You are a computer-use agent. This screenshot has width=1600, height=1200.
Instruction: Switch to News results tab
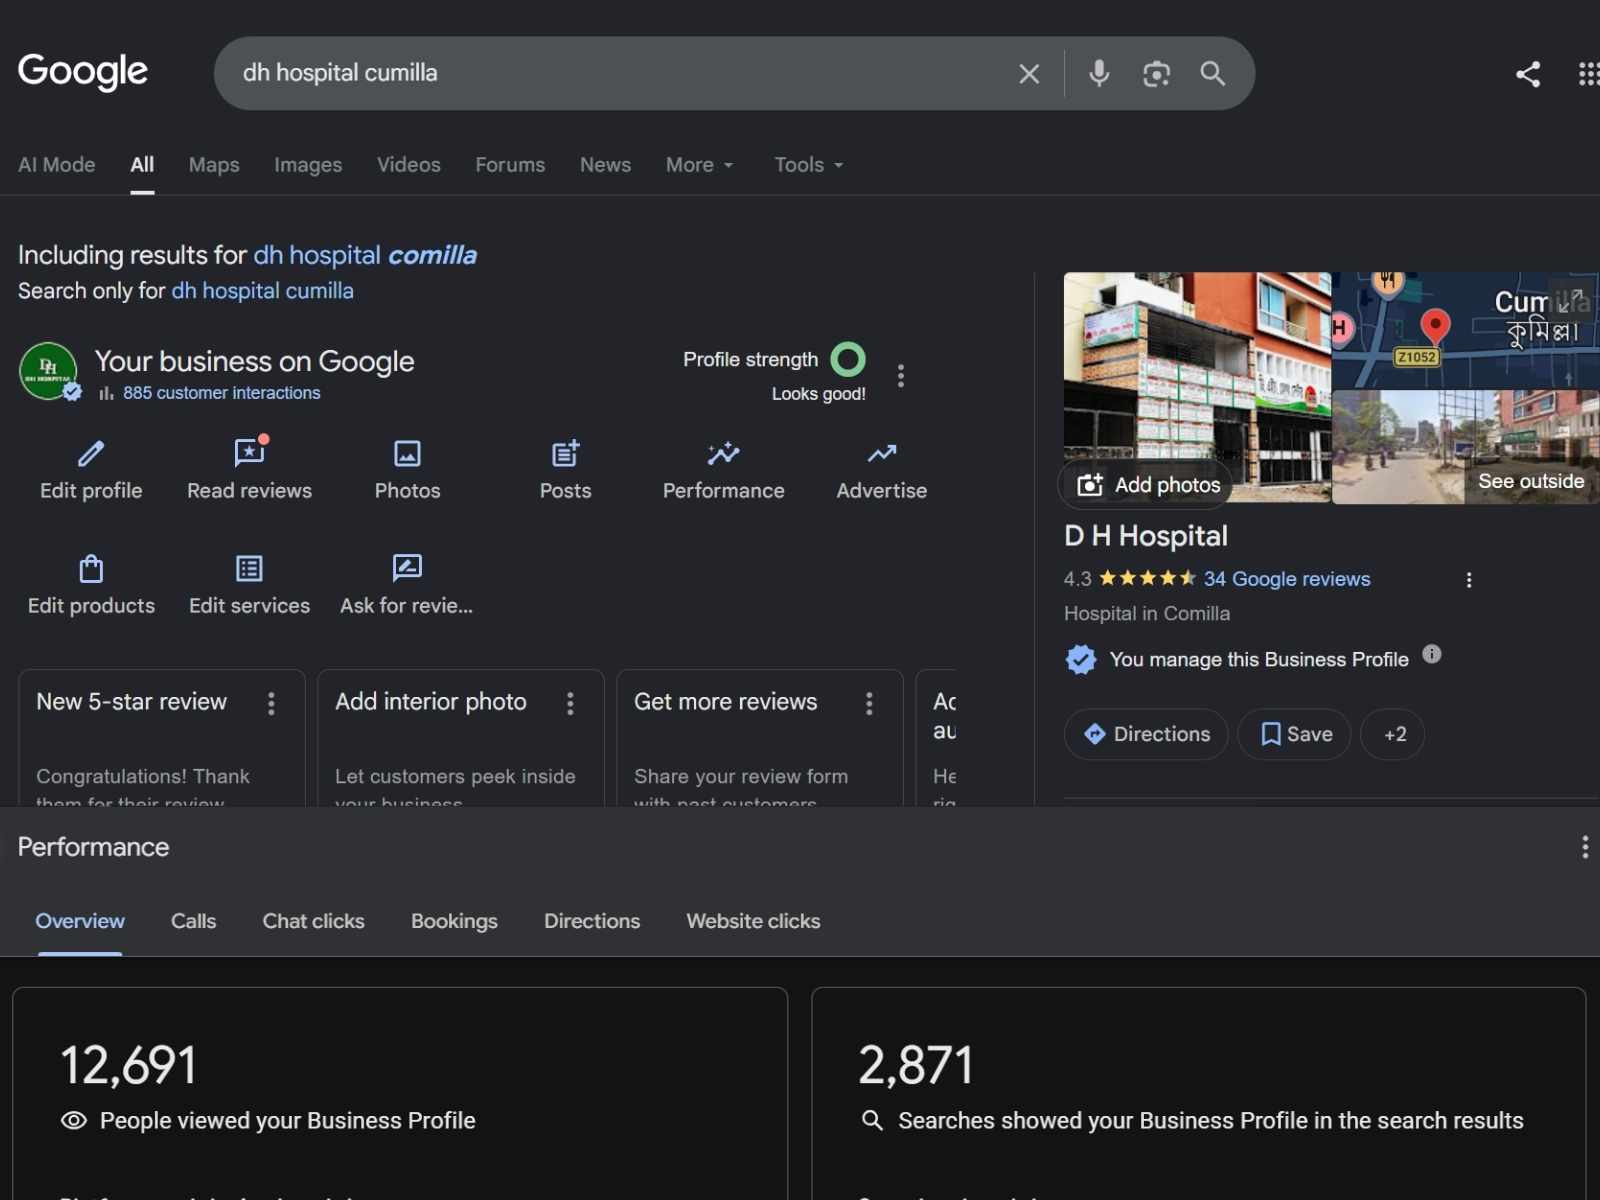tap(605, 165)
